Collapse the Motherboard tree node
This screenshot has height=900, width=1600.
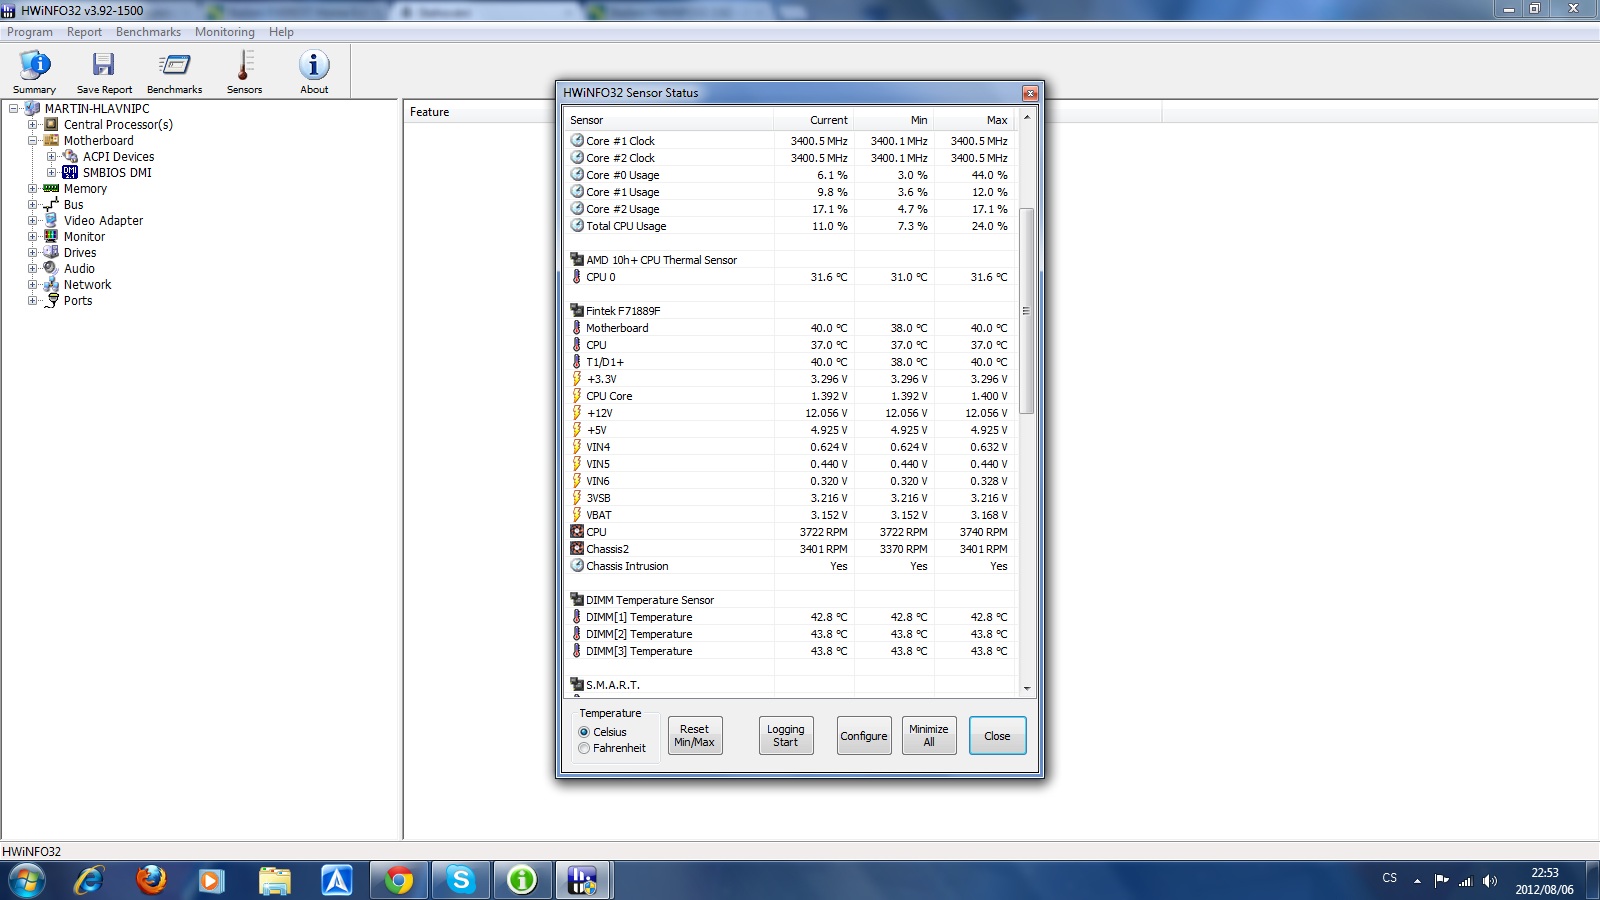point(32,140)
